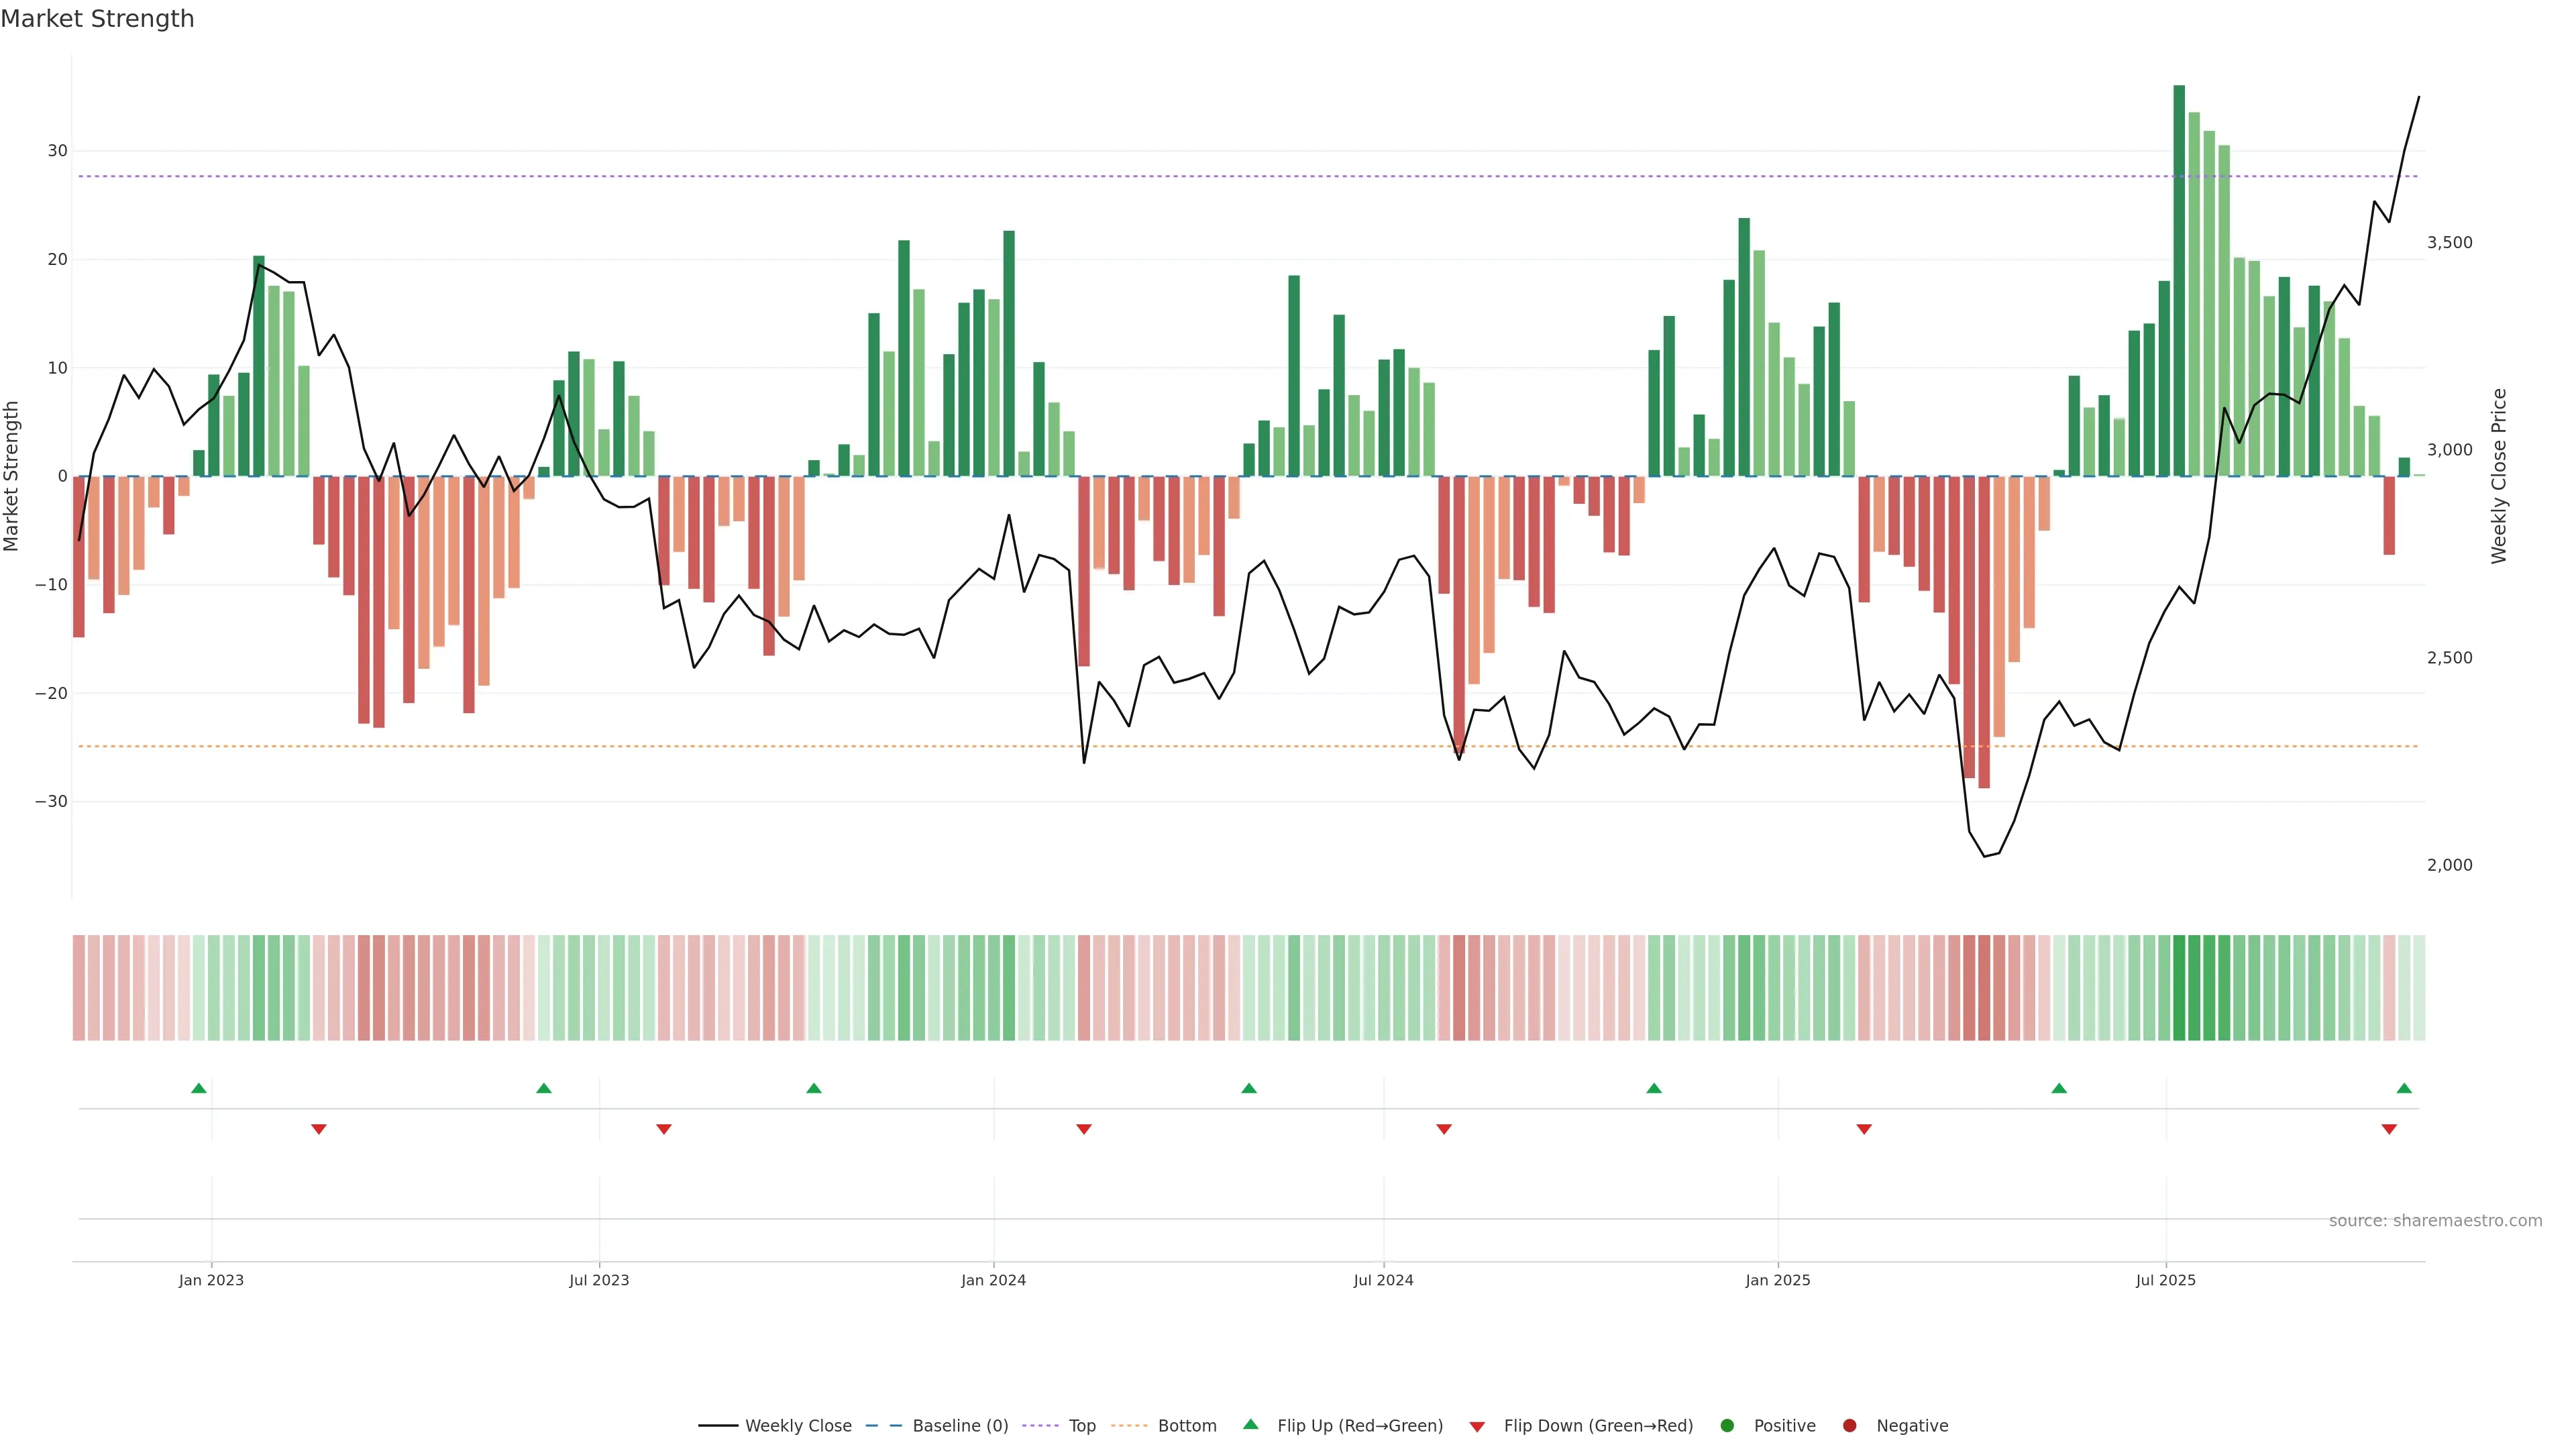Click the green flip-up marker before Jan 2025
Viewport: 2576px width, 1449px height.
(x=1654, y=1088)
